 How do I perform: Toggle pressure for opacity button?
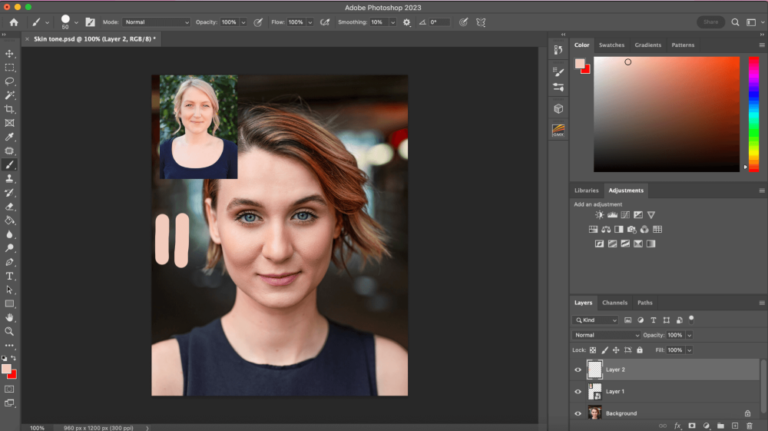[258, 22]
